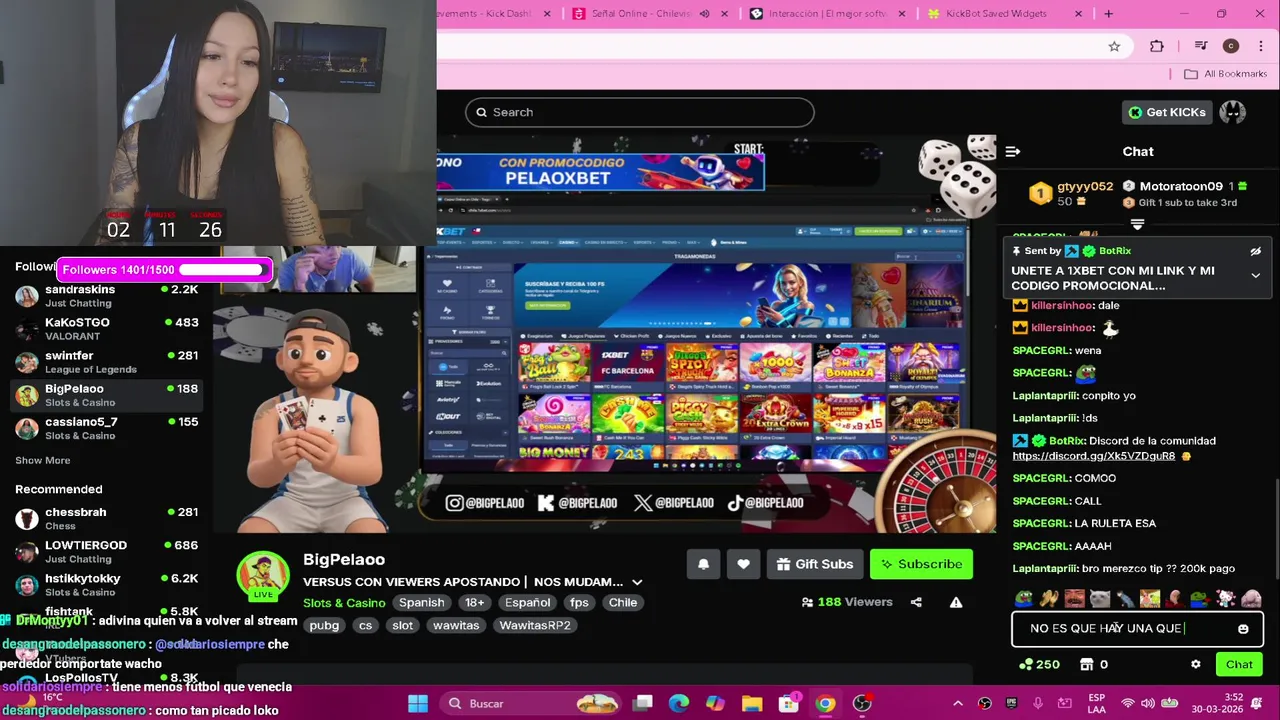The image size is (1280, 720).
Task: Select the Chile tag
Action: click(623, 602)
